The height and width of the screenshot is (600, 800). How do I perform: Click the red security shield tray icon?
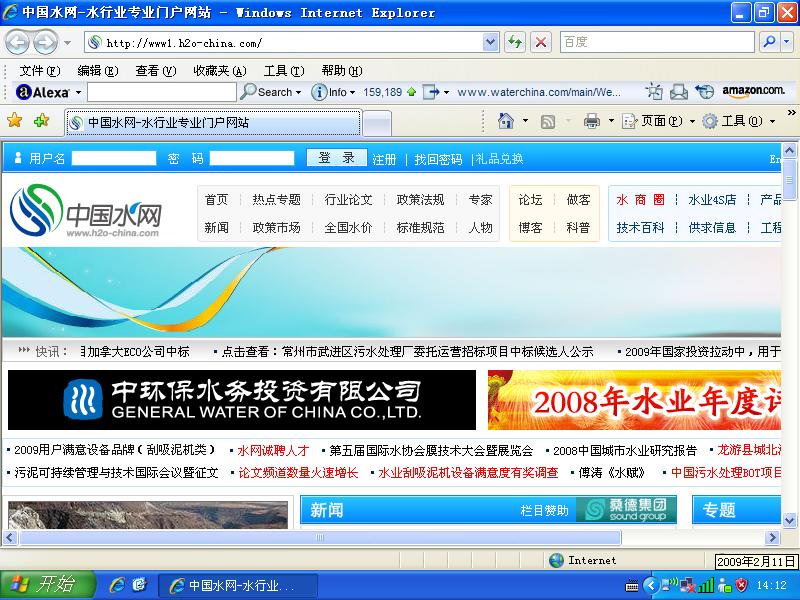pos(741,585)
